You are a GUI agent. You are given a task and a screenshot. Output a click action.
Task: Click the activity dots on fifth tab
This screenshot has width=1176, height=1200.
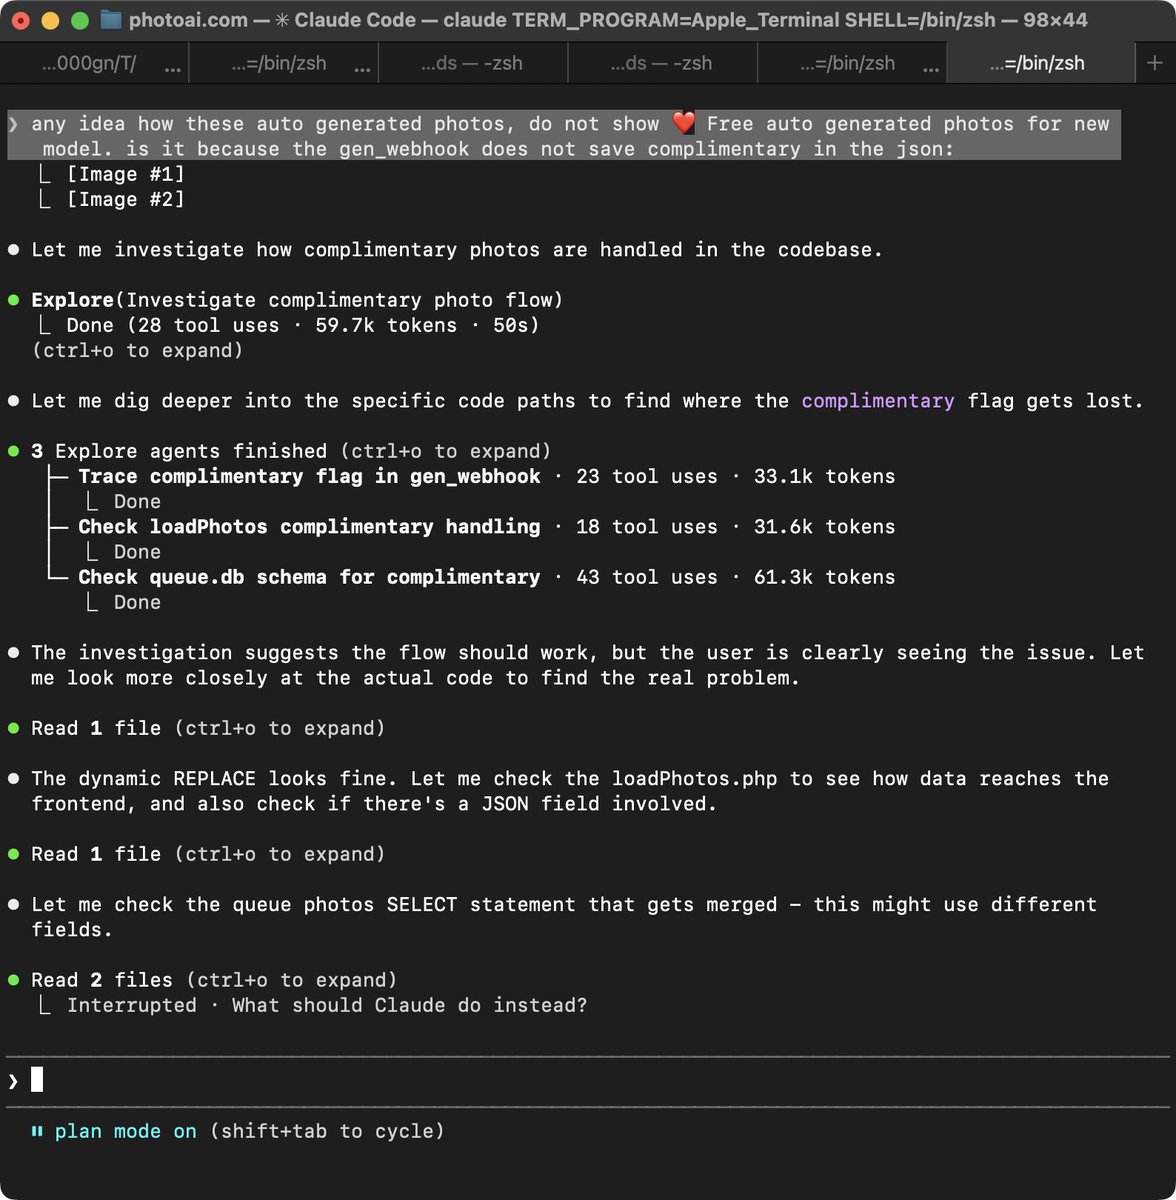pos(931,70)
